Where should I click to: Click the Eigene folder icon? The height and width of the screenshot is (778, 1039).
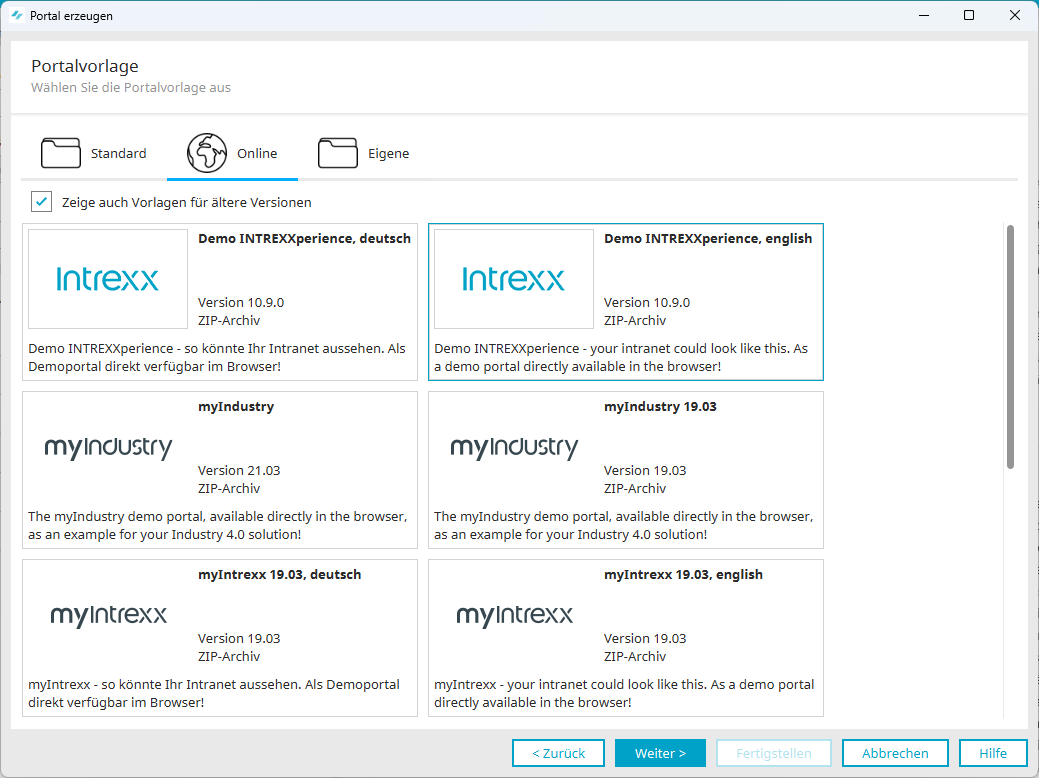338,153
